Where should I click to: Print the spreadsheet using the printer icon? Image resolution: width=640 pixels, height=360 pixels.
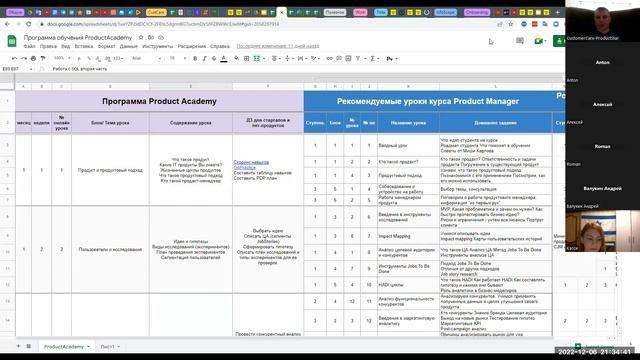pyautogui.click(x=33, y=58)
